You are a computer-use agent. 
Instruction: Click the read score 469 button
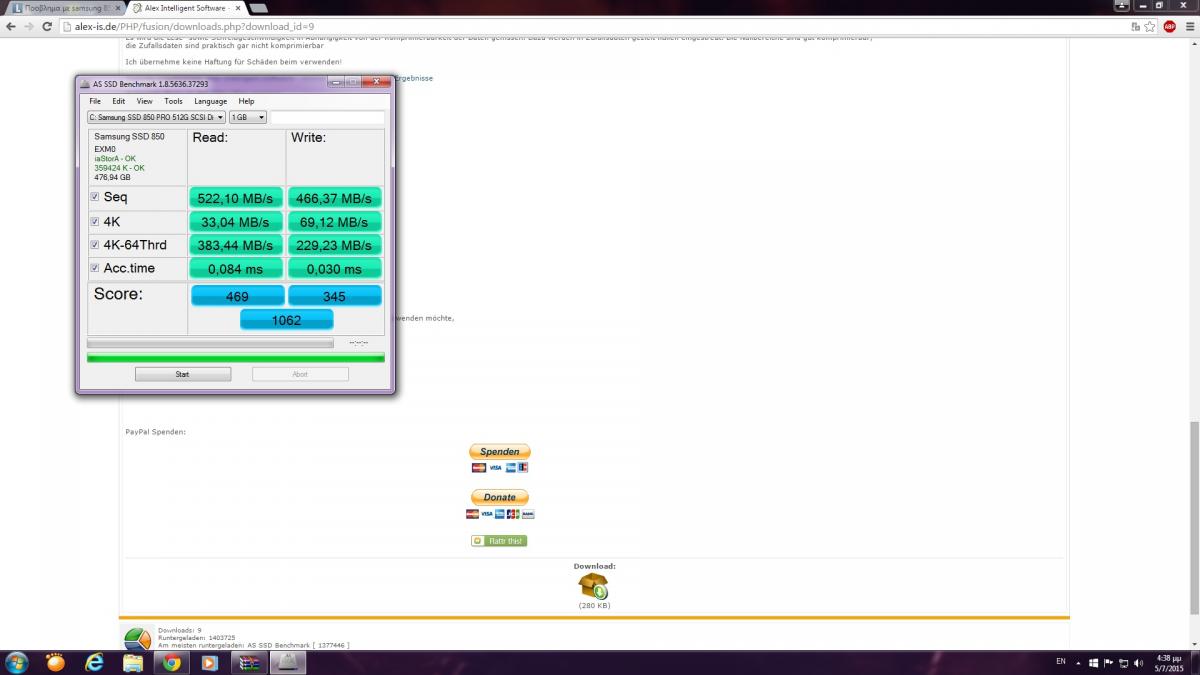coord(237,296)
